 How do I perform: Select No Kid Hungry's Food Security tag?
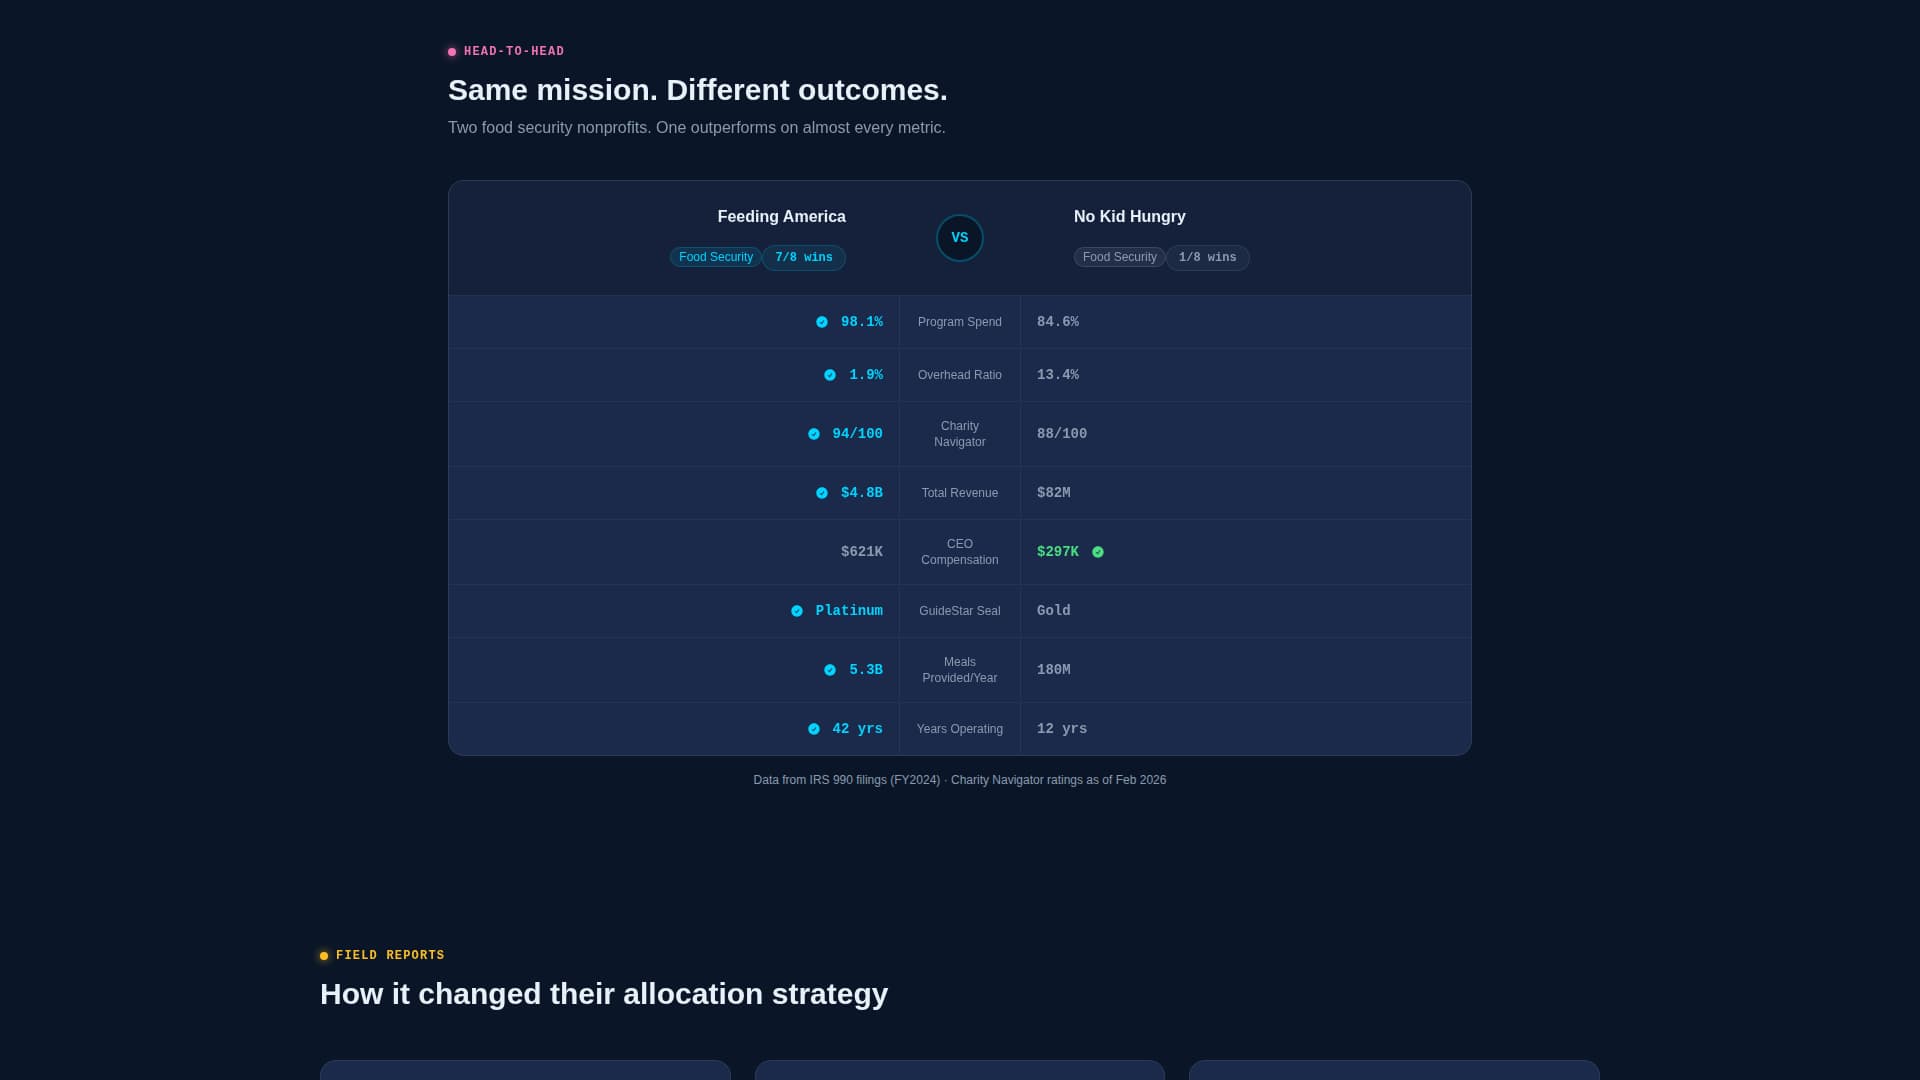tap(1120, 257)
